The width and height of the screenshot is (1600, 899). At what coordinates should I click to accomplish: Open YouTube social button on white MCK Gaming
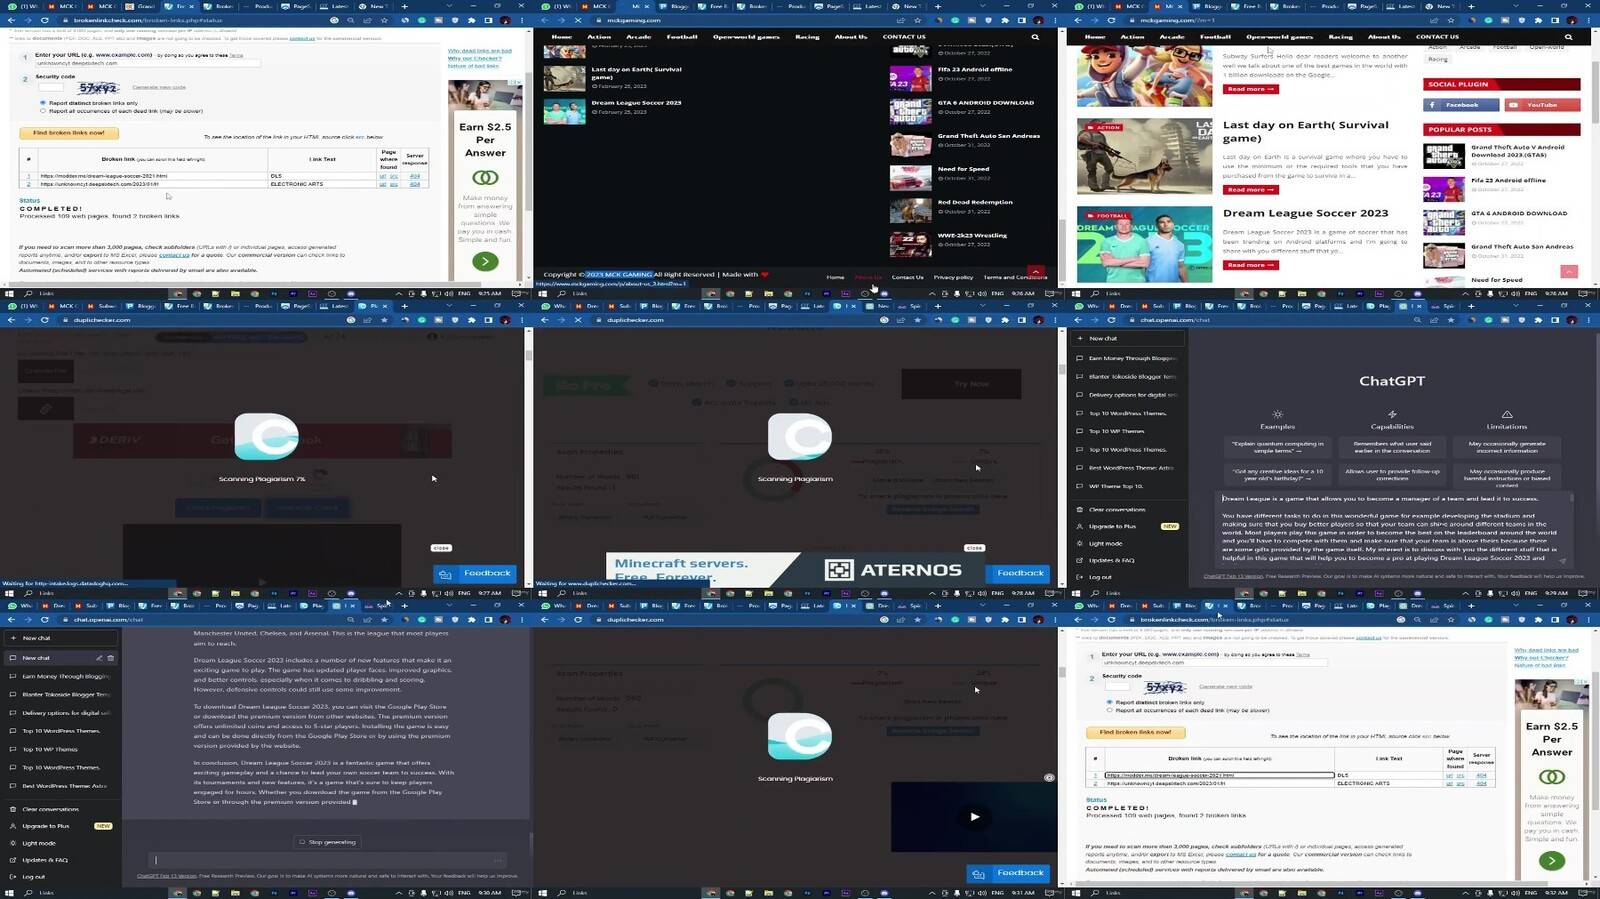(x=1542, y=105)
